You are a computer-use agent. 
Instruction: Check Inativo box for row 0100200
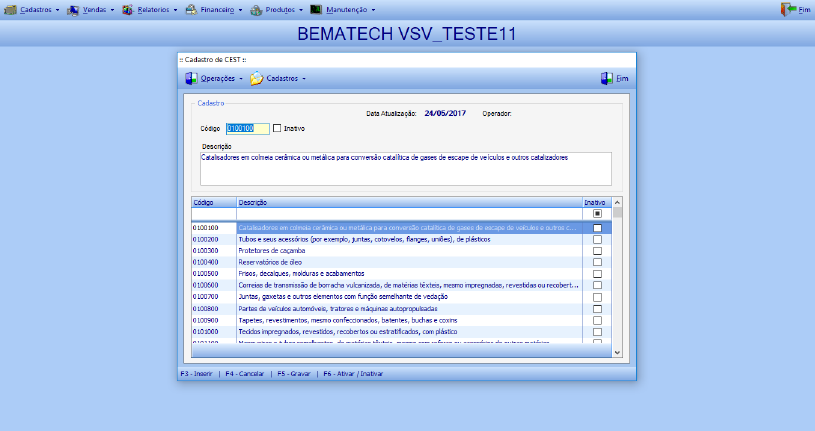click(597, 239)
